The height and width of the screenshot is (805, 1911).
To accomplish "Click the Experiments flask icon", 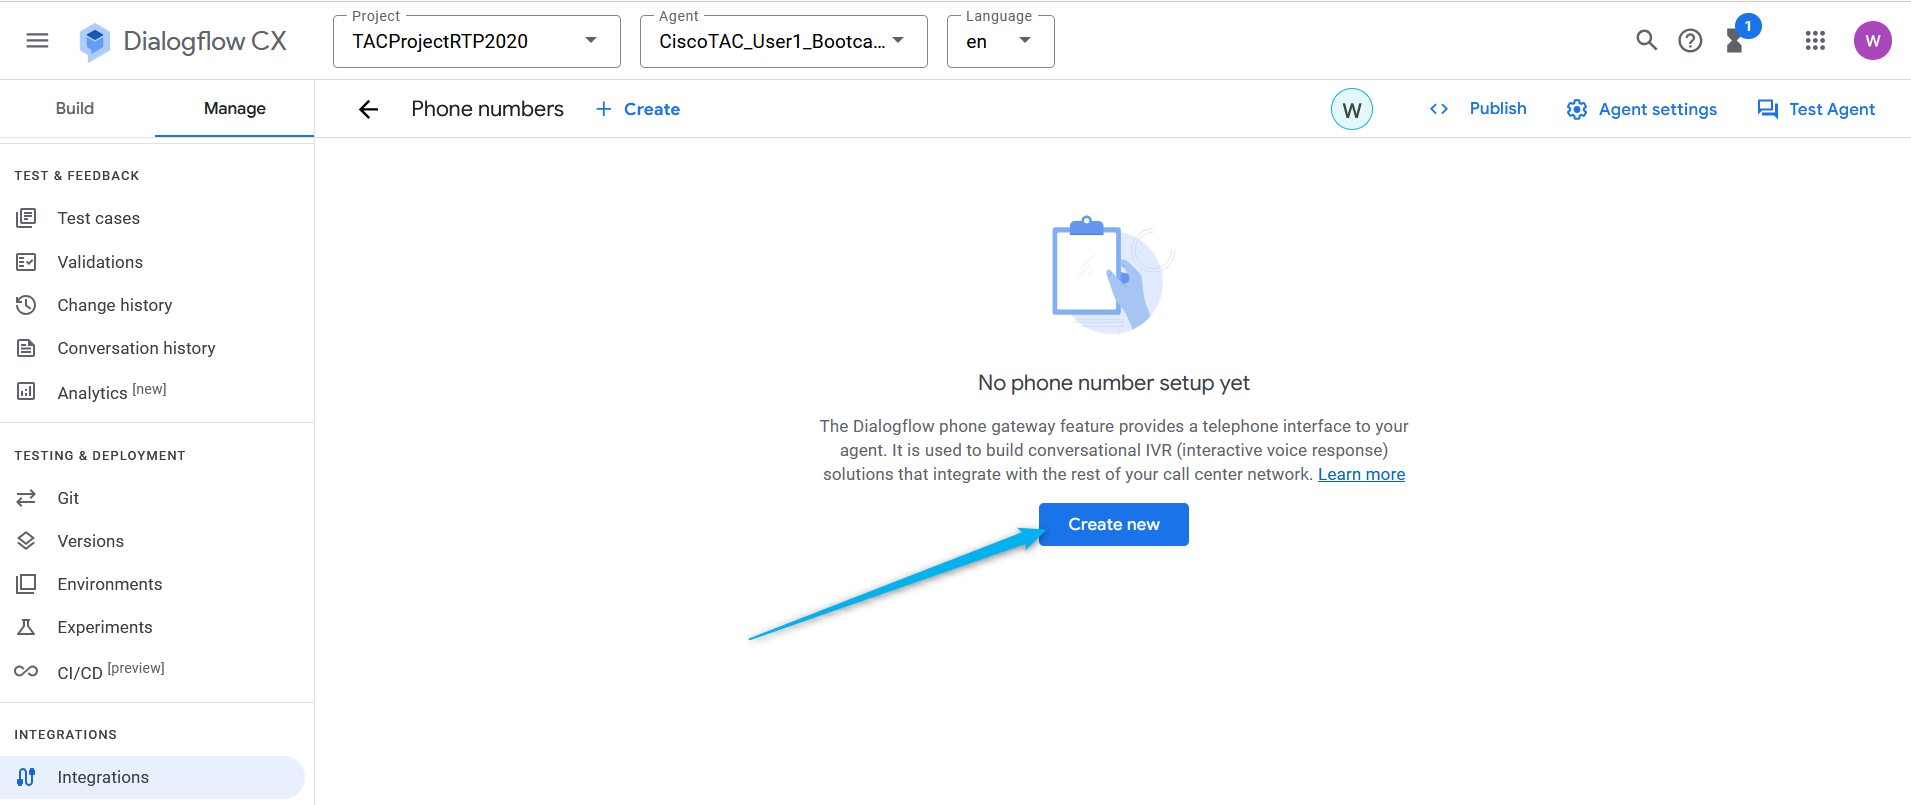I will click(x=27, y=627).
